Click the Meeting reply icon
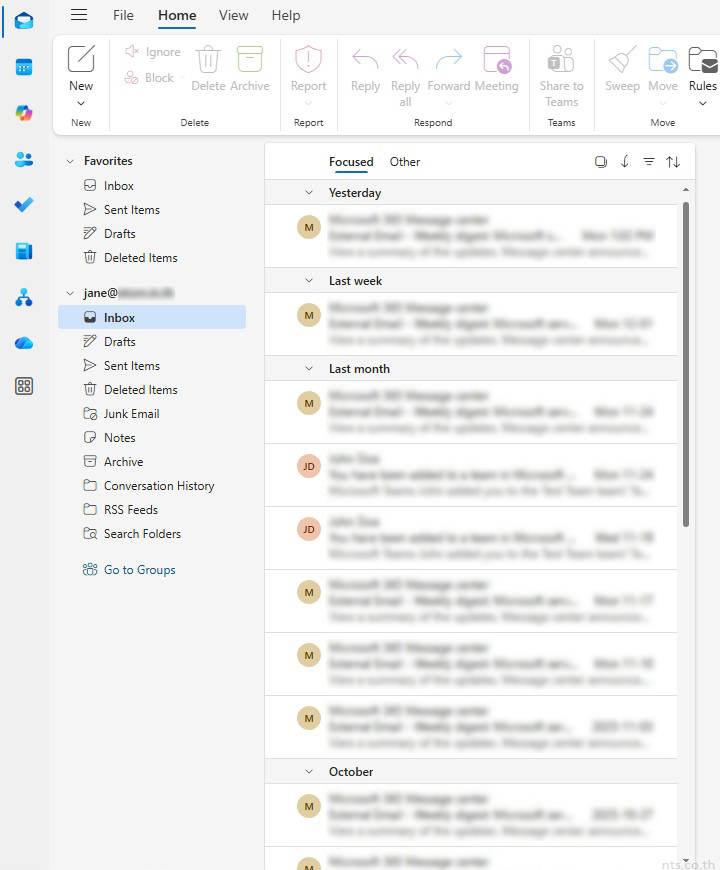 pos(496,59)
